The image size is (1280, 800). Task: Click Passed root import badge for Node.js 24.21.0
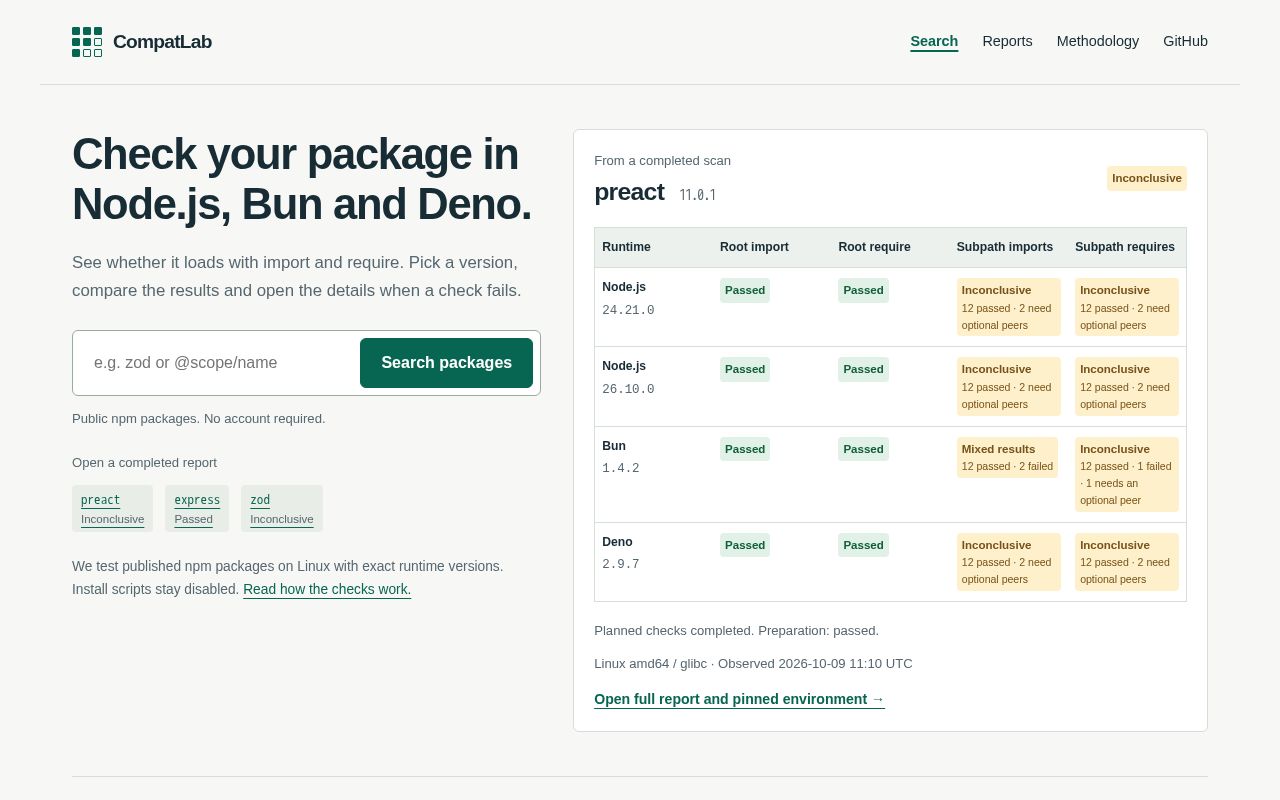click(x=745, y=290)
